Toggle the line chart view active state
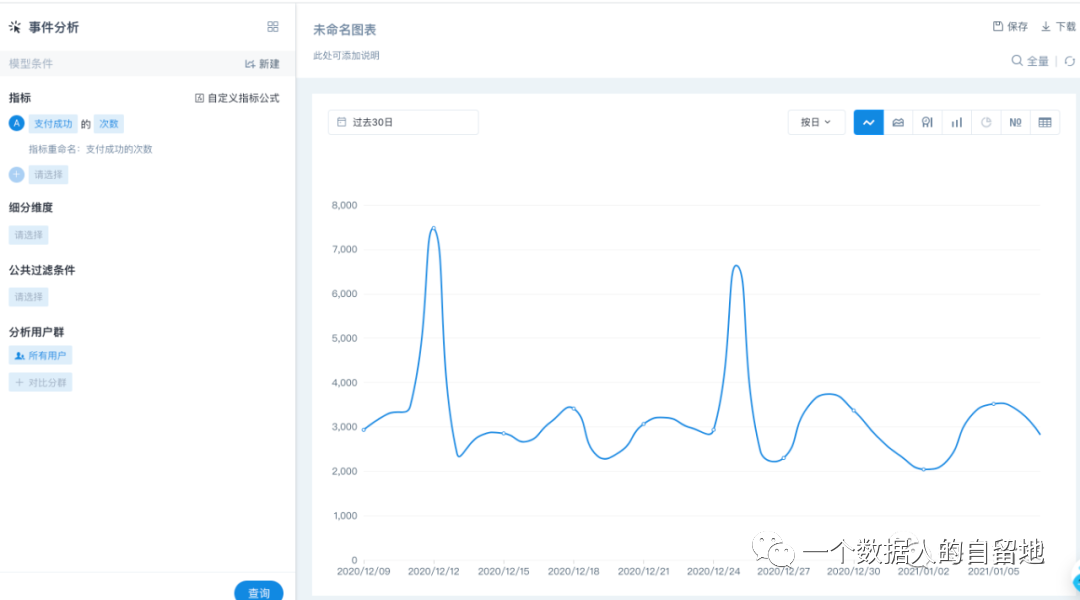1080x600 pixels. tap(869, 122)
